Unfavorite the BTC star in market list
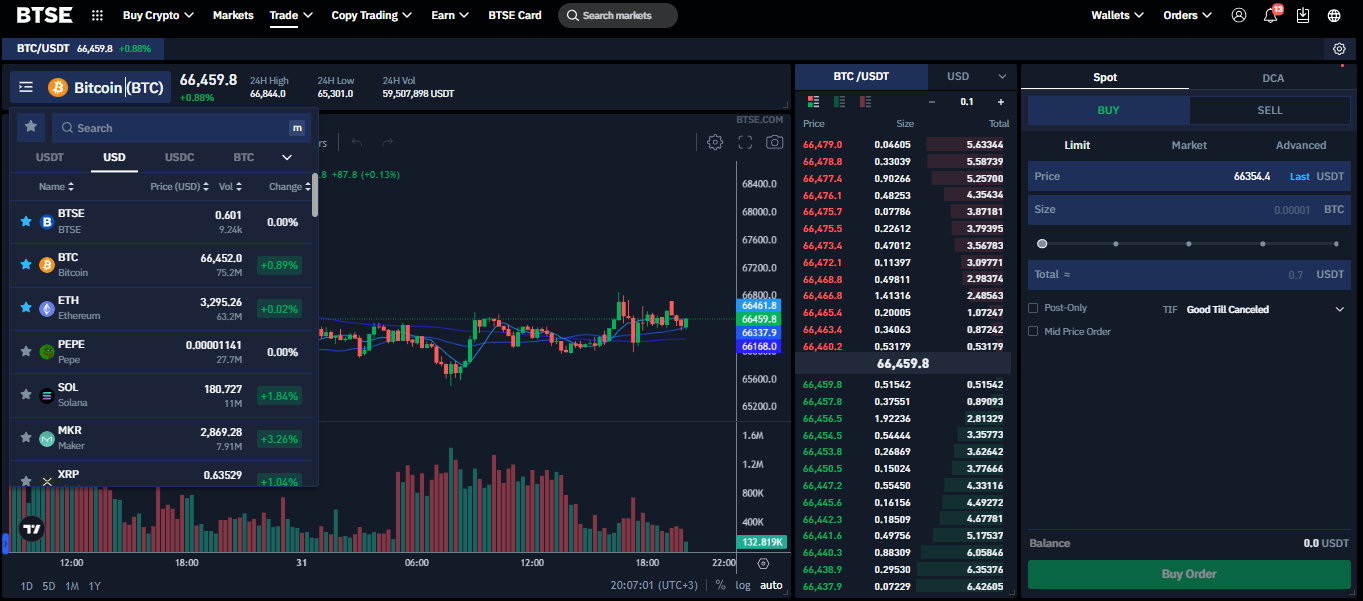The image size is (1363, 601). (x=26, y=265)
